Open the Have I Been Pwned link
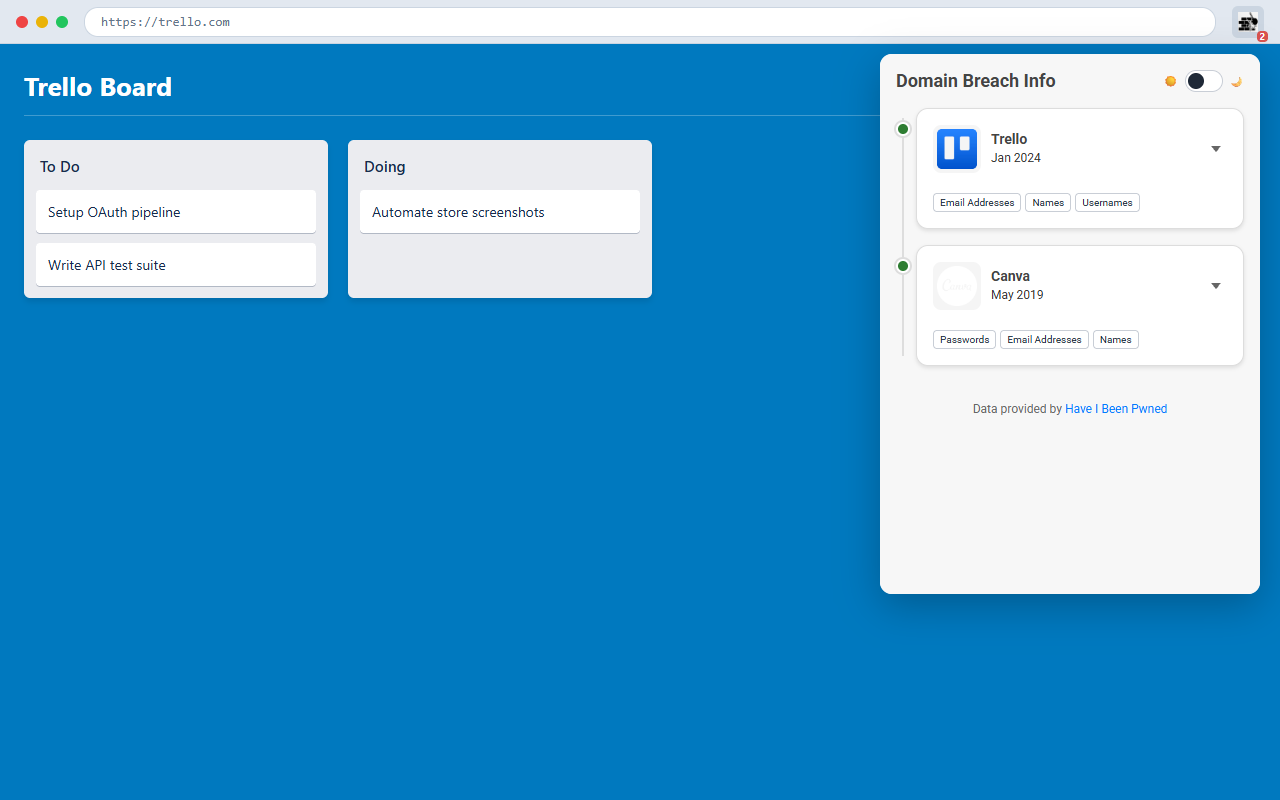This screenshot has height=800, width=1280. point(1116,409)
